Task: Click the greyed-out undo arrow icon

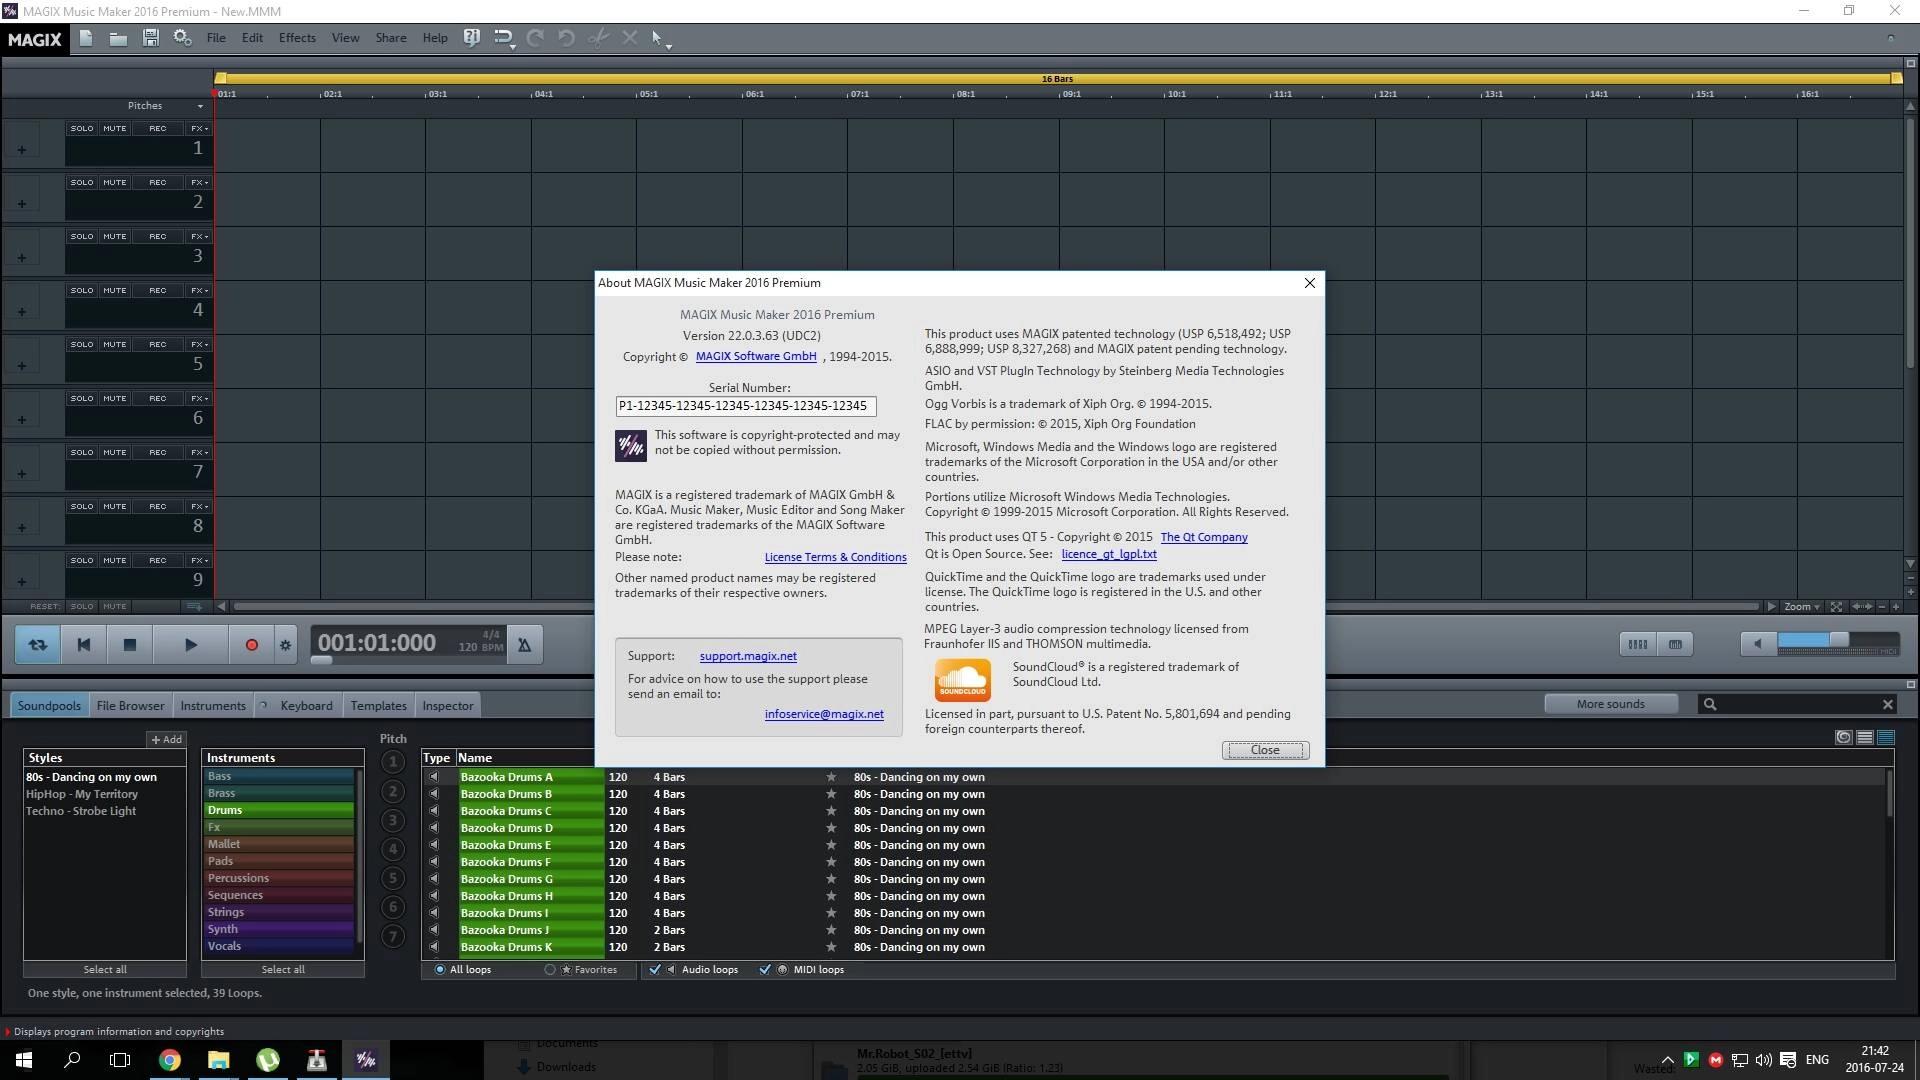Action: (x=566, y=38)
